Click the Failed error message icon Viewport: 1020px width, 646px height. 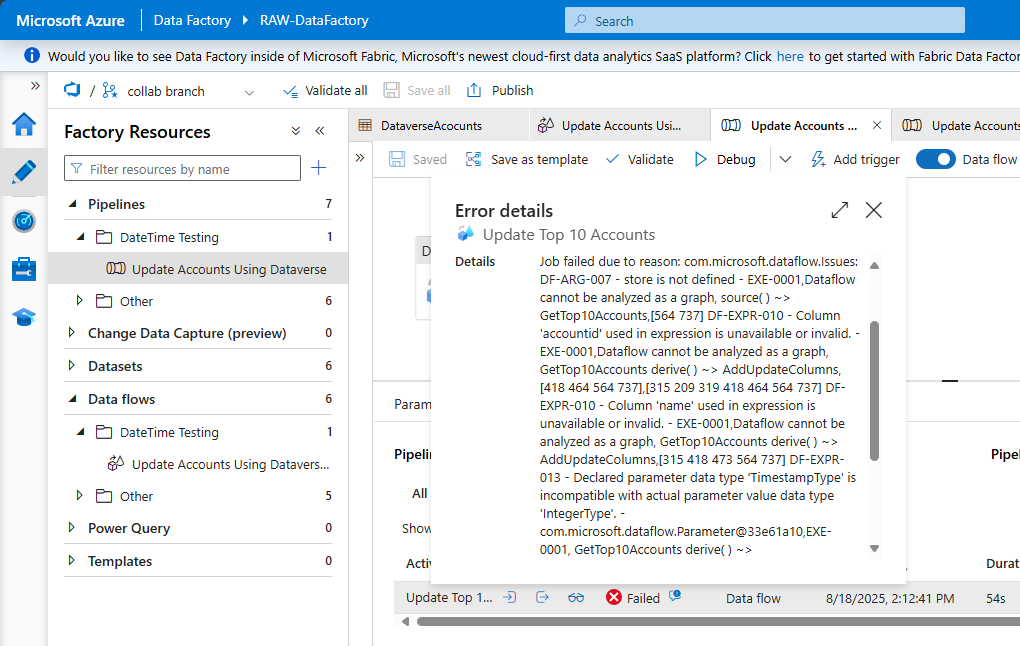click(x=675, y=595)
